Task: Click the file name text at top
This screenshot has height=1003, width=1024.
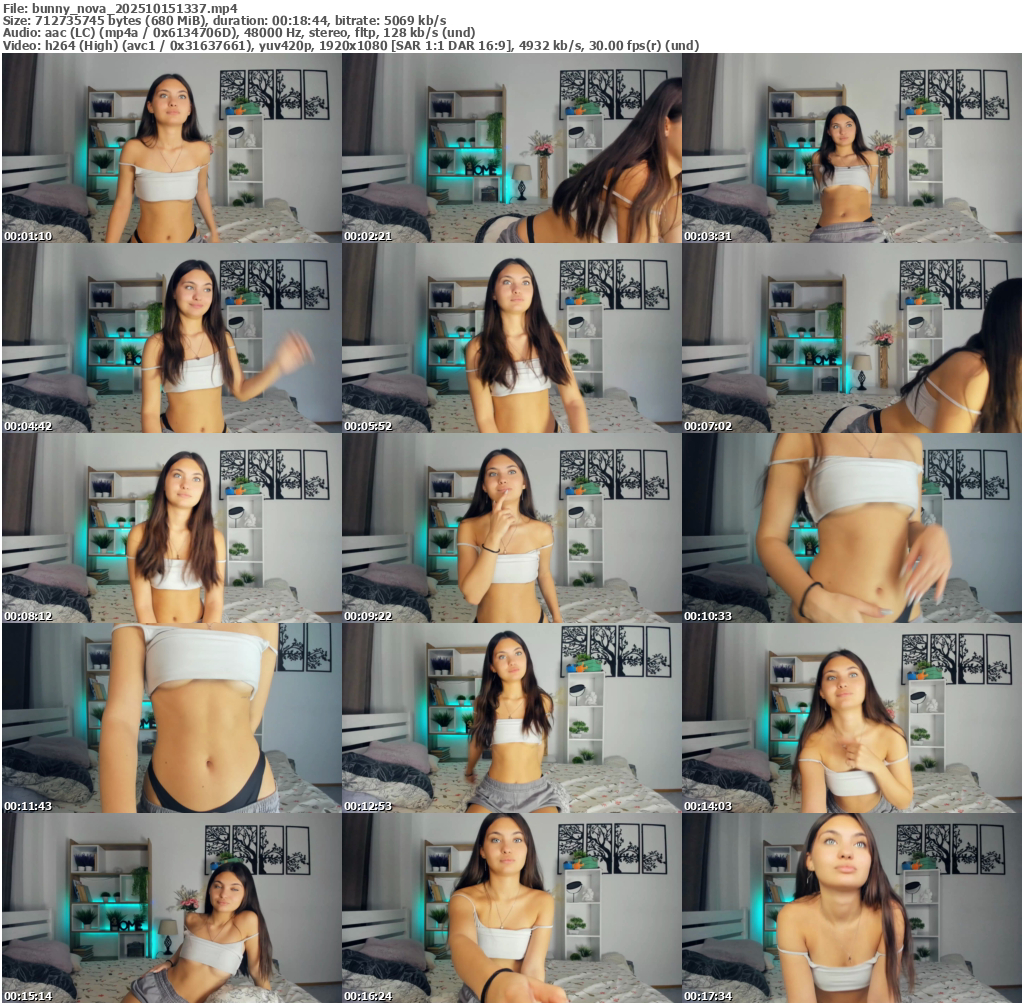Action: point(120,7)
